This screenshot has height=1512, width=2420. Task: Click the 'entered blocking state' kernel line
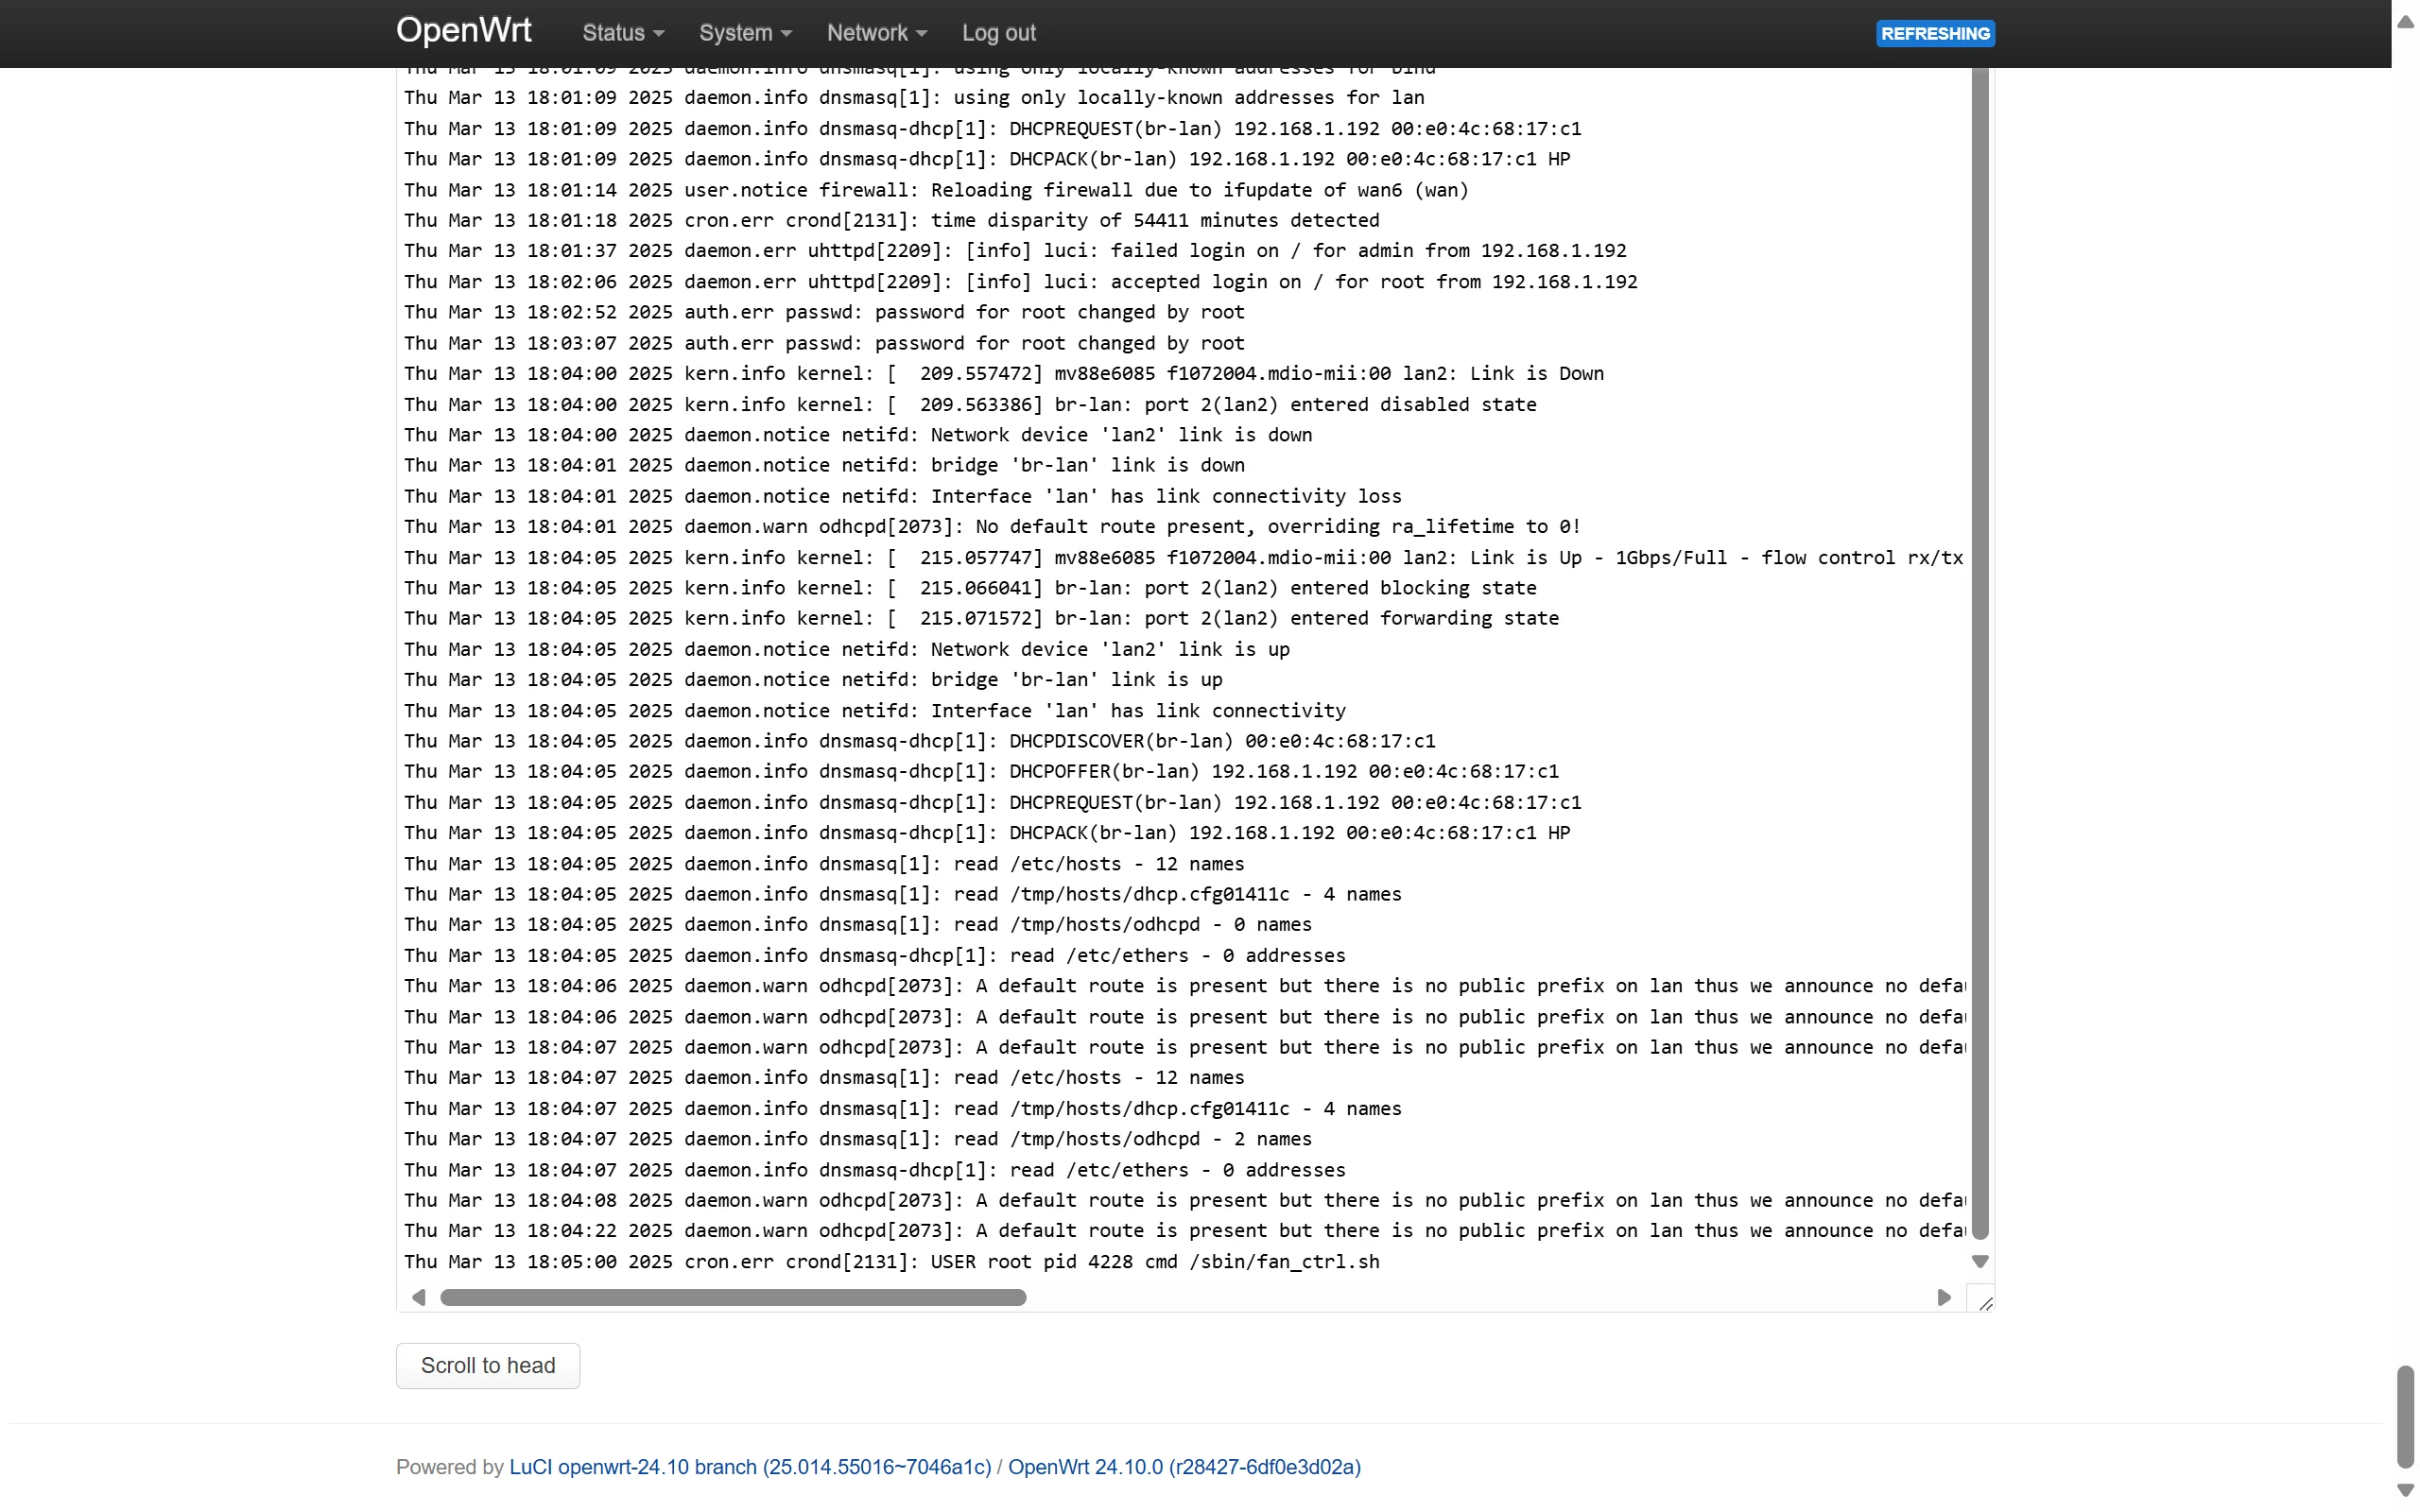click(x=970, y=588)
